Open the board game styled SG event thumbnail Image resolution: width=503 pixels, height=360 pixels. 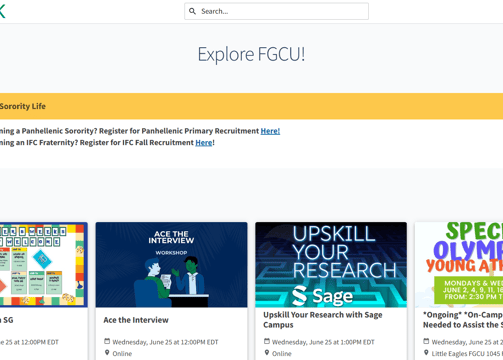(x=44, y=265)
